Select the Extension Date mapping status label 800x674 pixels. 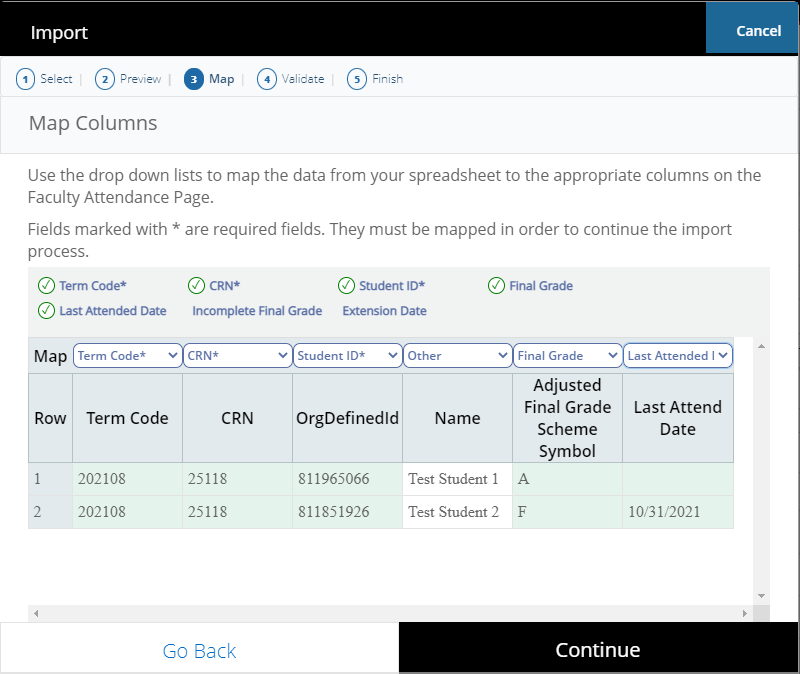[x=385, y=310]
